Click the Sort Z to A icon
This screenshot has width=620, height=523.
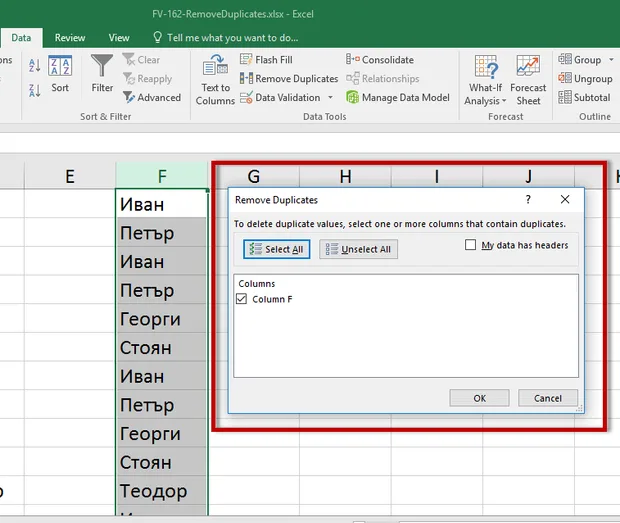click(34, 91)
